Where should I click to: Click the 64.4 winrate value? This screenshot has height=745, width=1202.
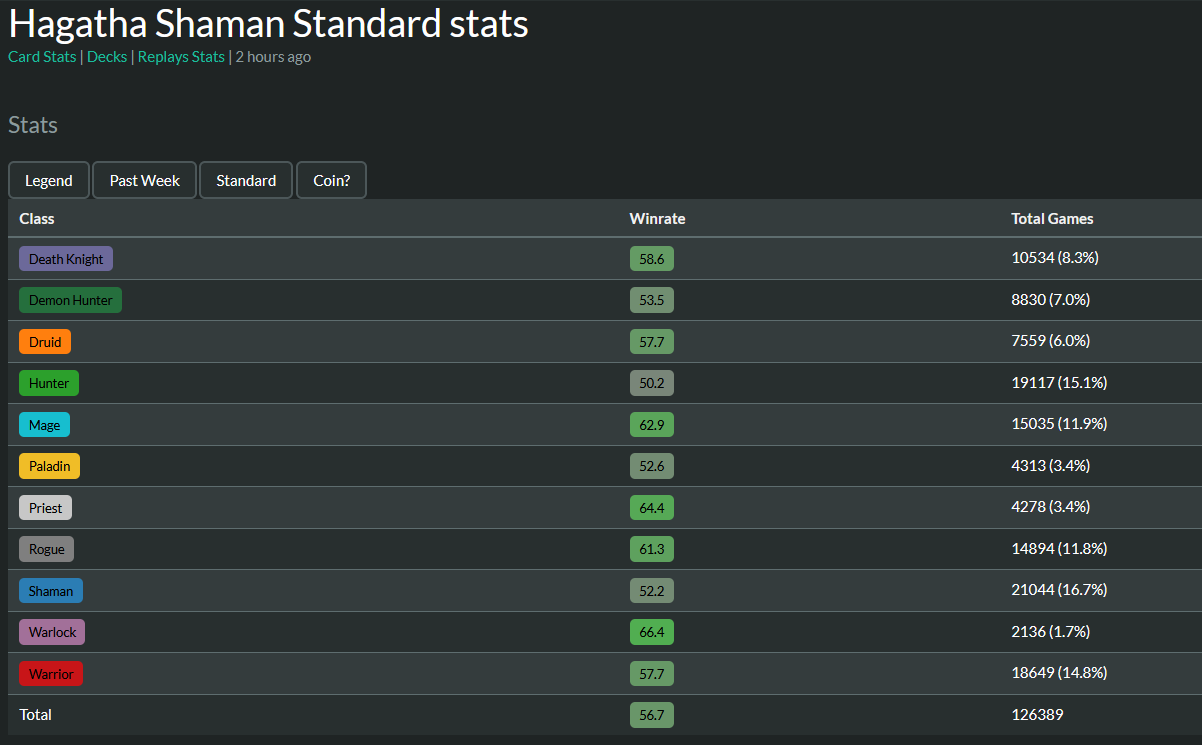(652, 508)
